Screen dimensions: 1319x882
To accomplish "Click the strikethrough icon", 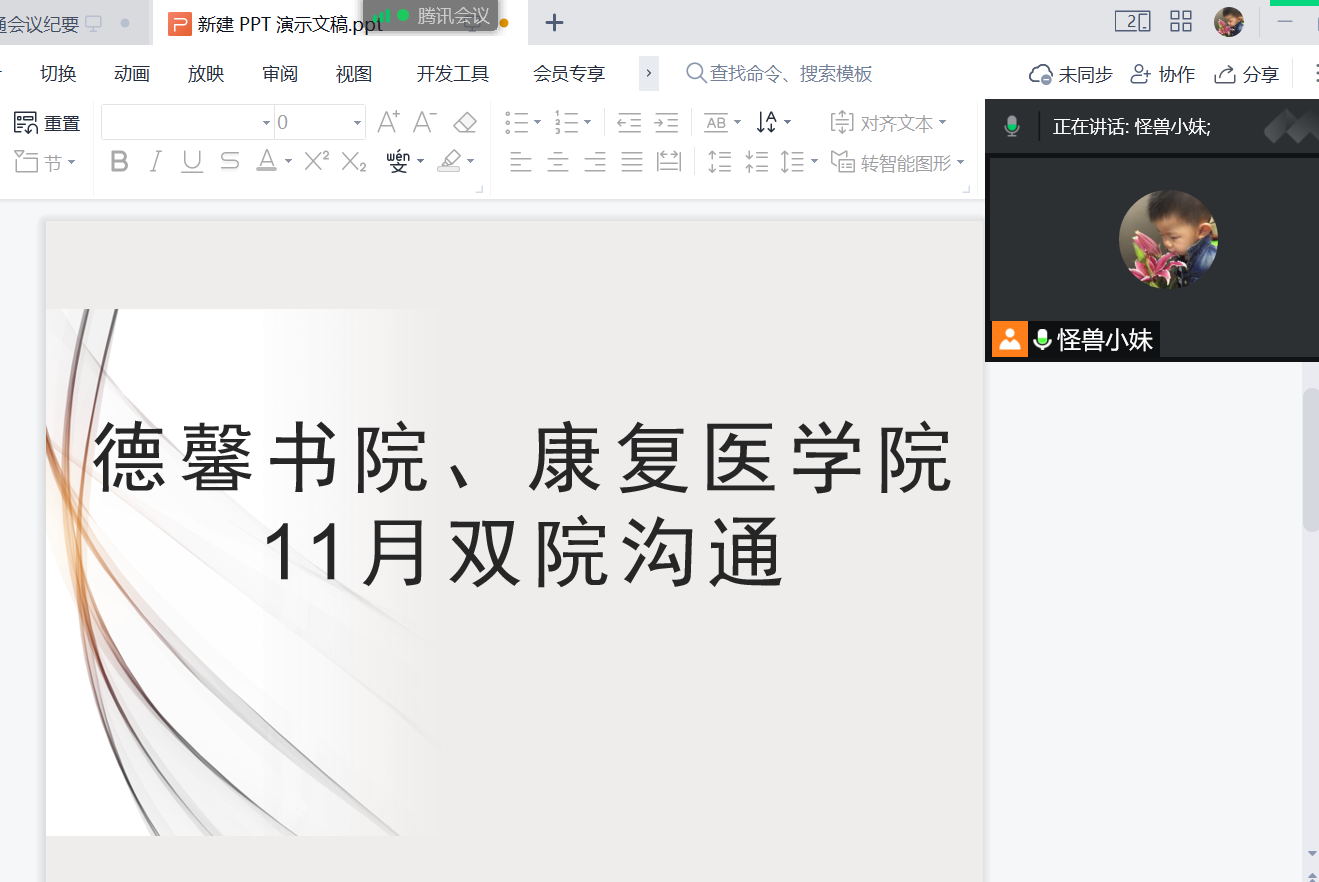I will coord(229,161).
